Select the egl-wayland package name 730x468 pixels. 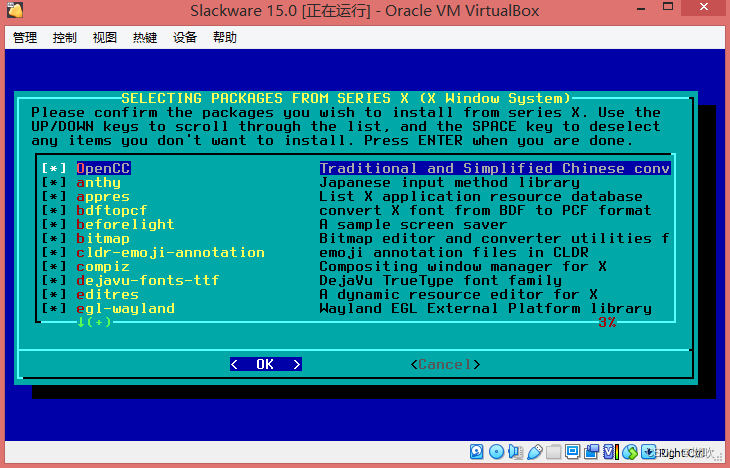126,308
